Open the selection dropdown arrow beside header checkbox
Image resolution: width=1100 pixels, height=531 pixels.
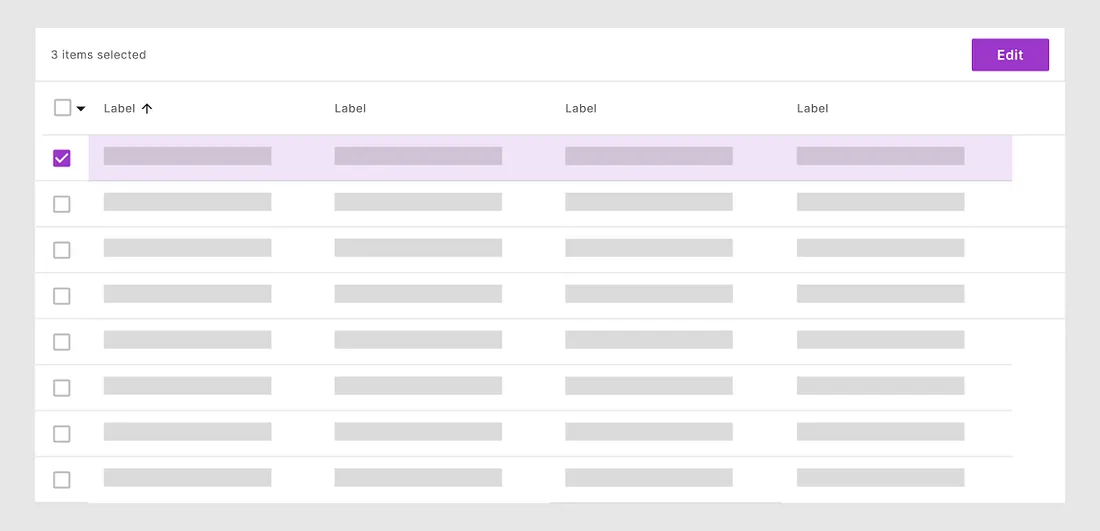[x=81, y=109]
